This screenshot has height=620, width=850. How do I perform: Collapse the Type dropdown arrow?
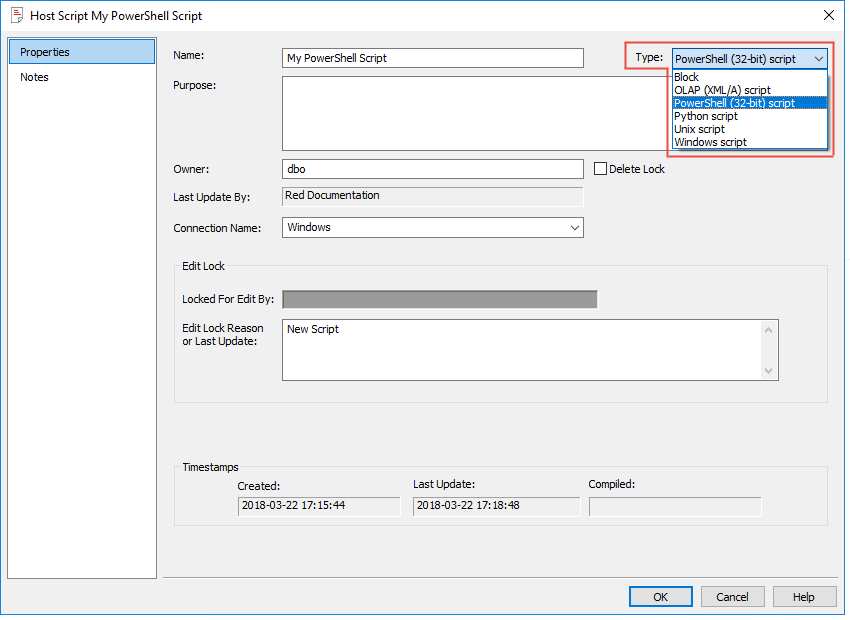pyautogui.click(x=819, y=59)
